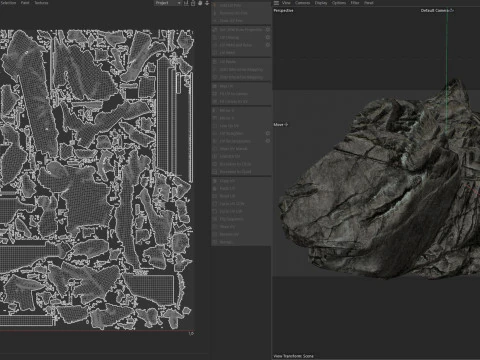The width and height of the screenshot is (480, 360).
Task: Select Start Interactive Mapping
Action: [241, 69]
